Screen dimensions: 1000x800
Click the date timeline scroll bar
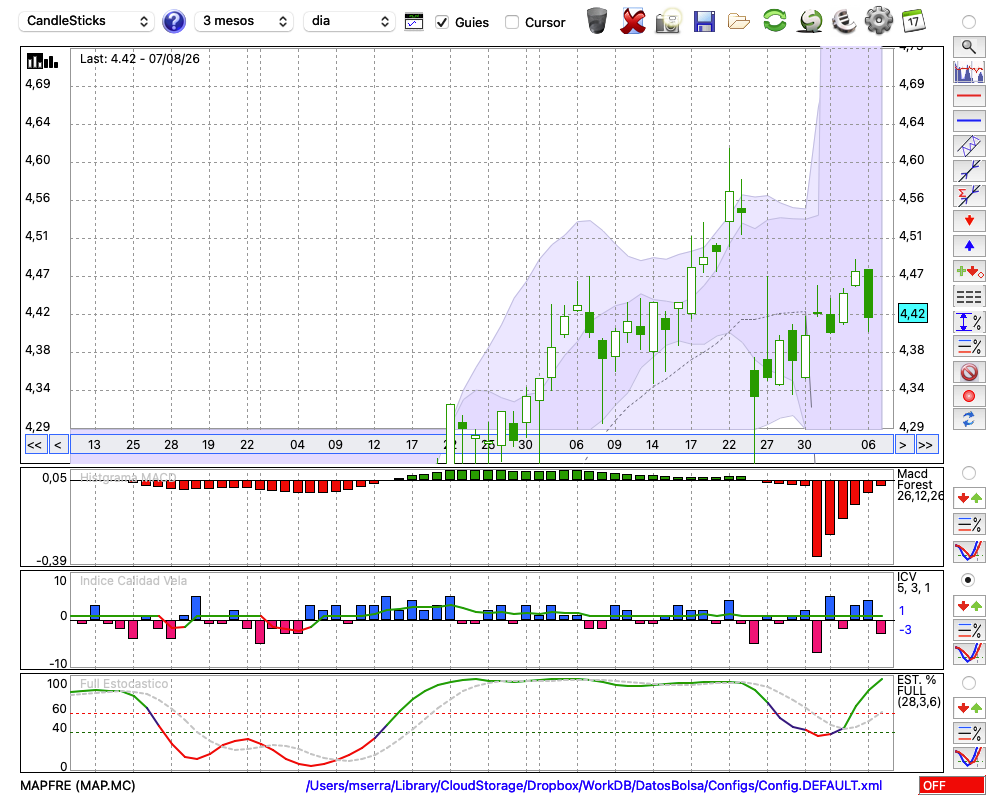482,445
